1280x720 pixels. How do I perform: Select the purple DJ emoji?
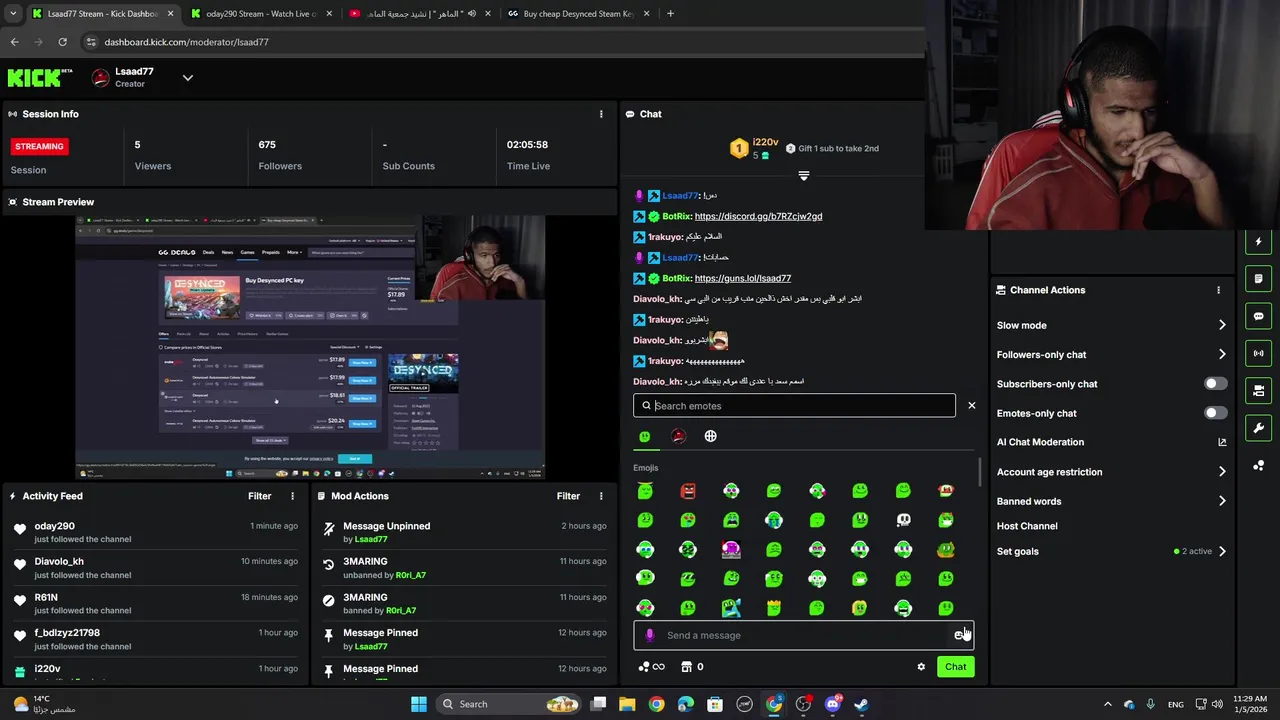click(731, 549)
